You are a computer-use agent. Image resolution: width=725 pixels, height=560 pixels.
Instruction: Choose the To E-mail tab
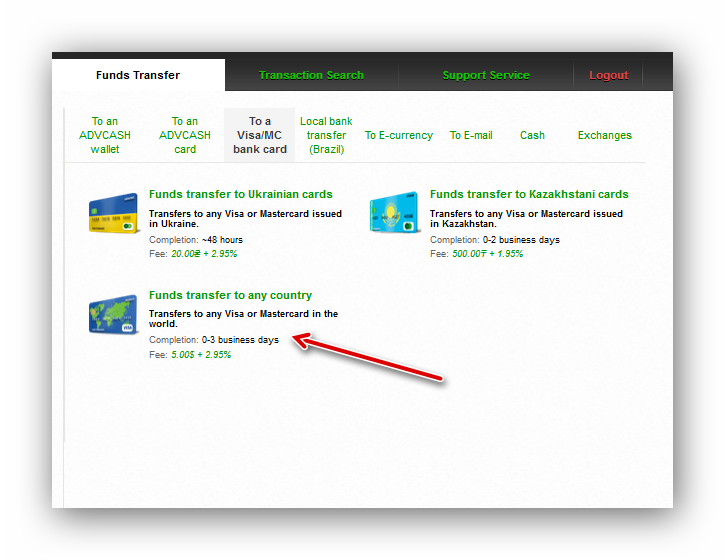[471, 135]
